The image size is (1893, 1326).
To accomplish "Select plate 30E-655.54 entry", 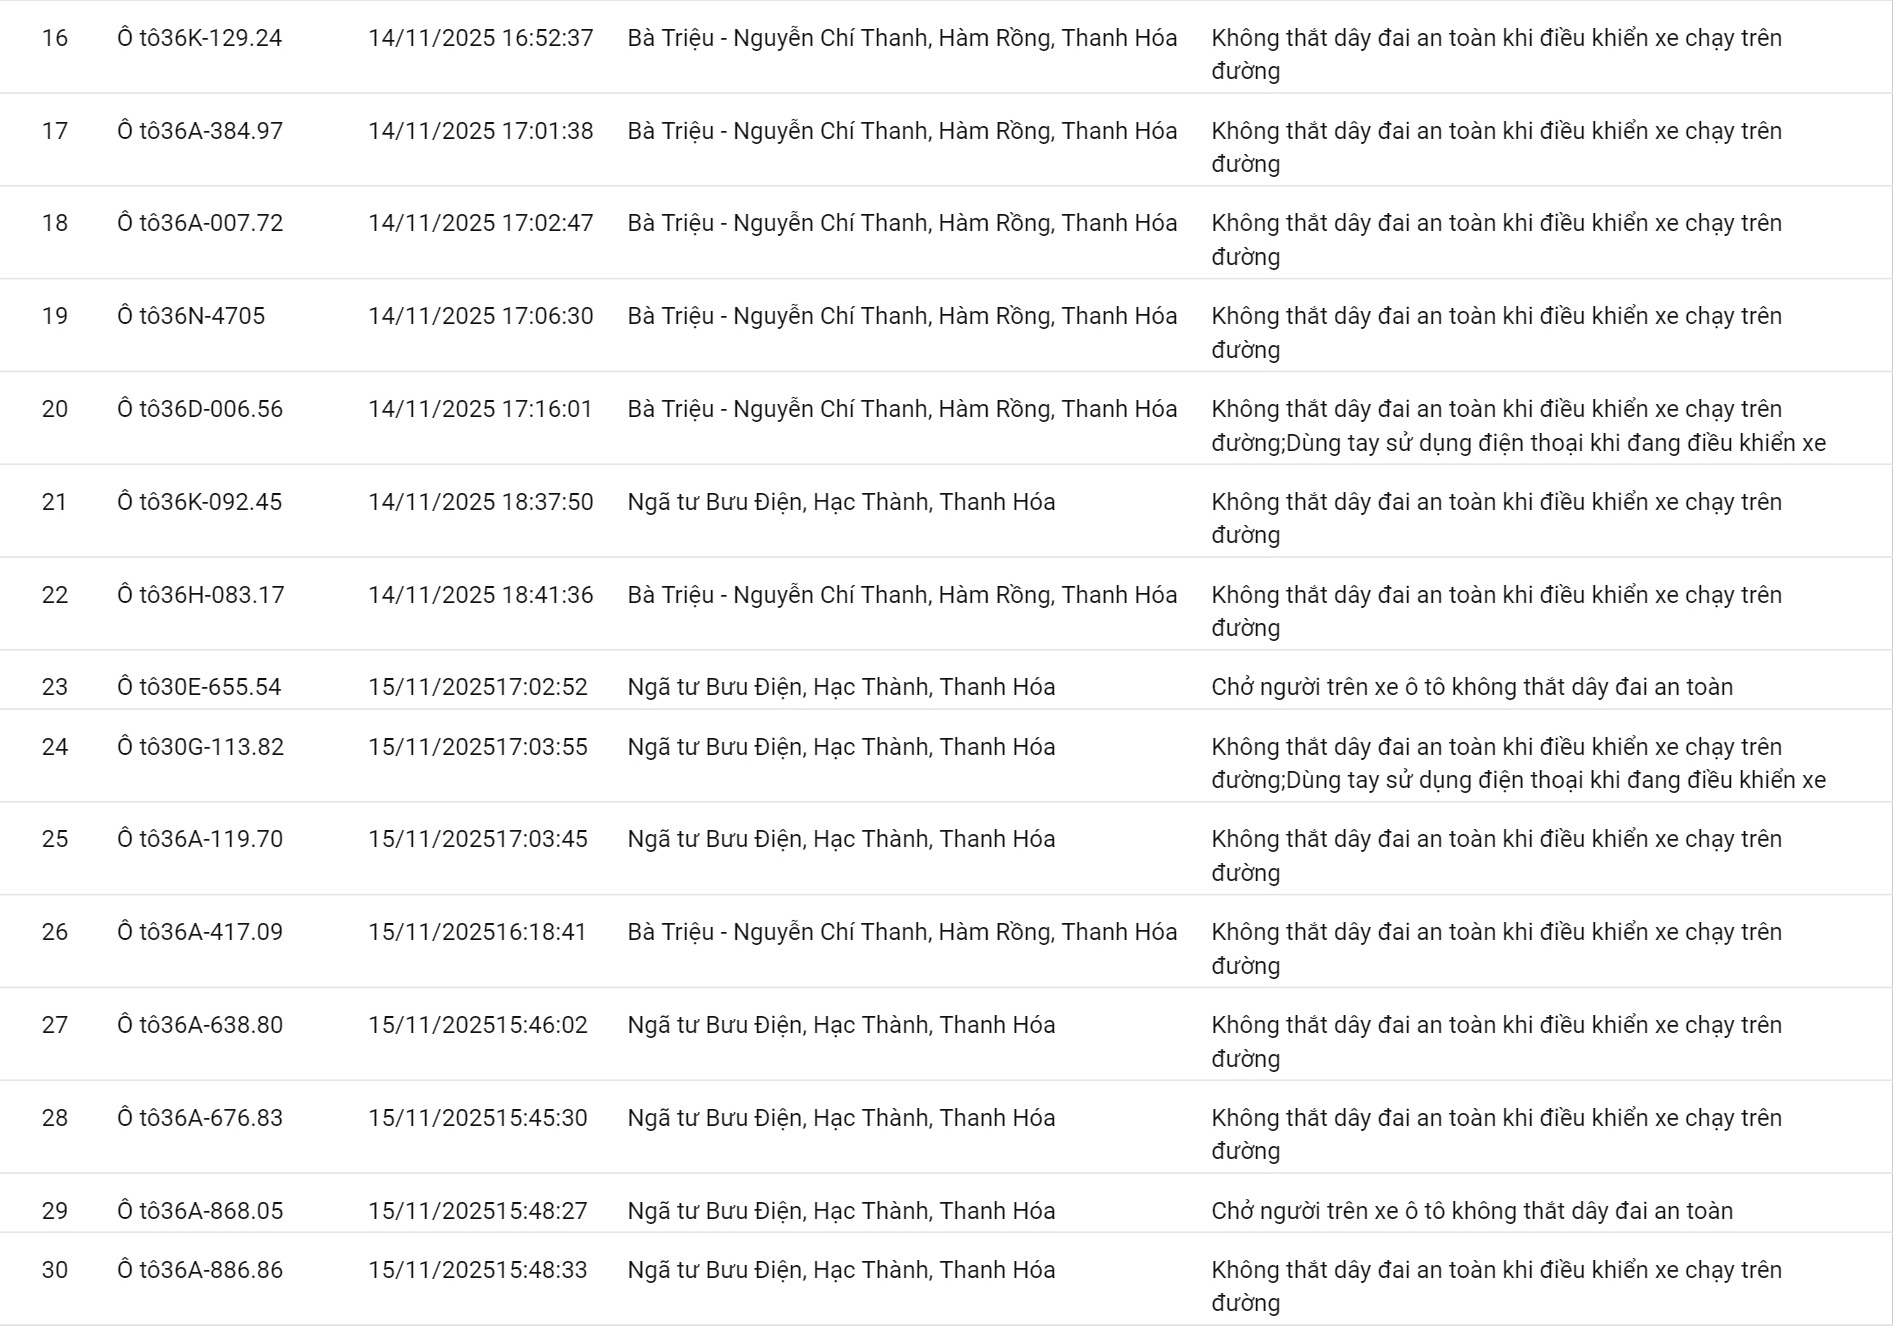I will [199, 687].
